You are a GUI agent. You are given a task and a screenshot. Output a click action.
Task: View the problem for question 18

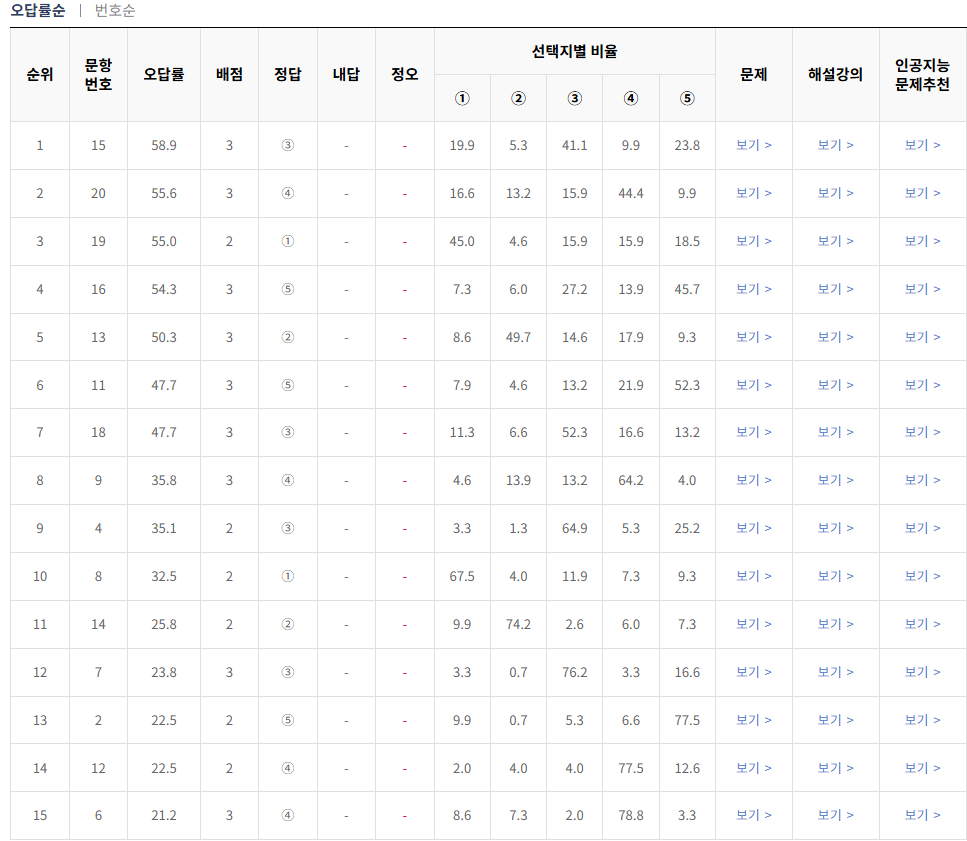click(x=753, y=432)
